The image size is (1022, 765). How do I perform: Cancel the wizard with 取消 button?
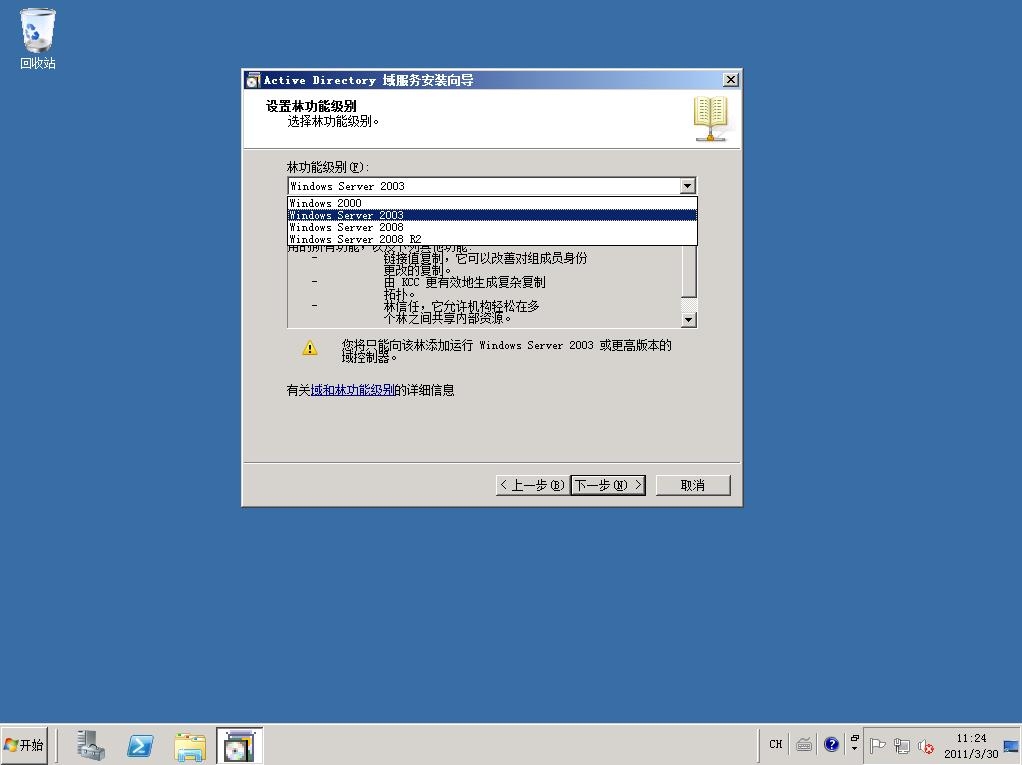point(693,485)
